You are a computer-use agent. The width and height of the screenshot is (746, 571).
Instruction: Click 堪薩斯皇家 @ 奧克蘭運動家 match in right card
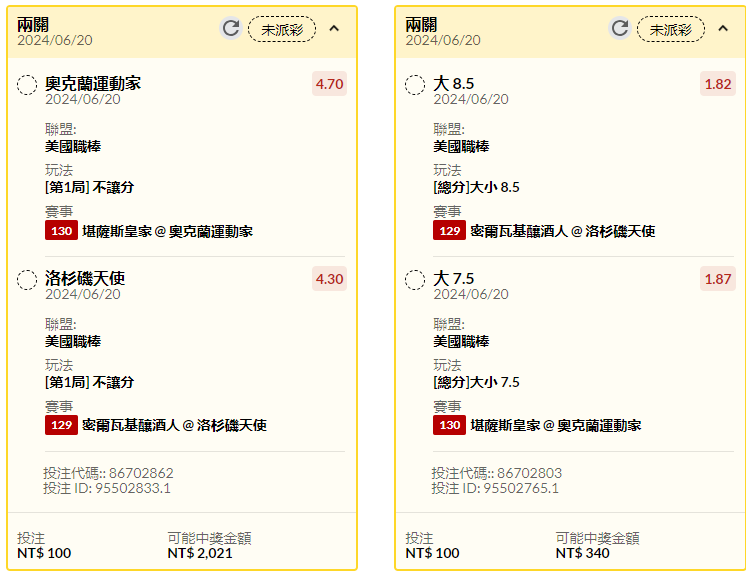[556, 425]
